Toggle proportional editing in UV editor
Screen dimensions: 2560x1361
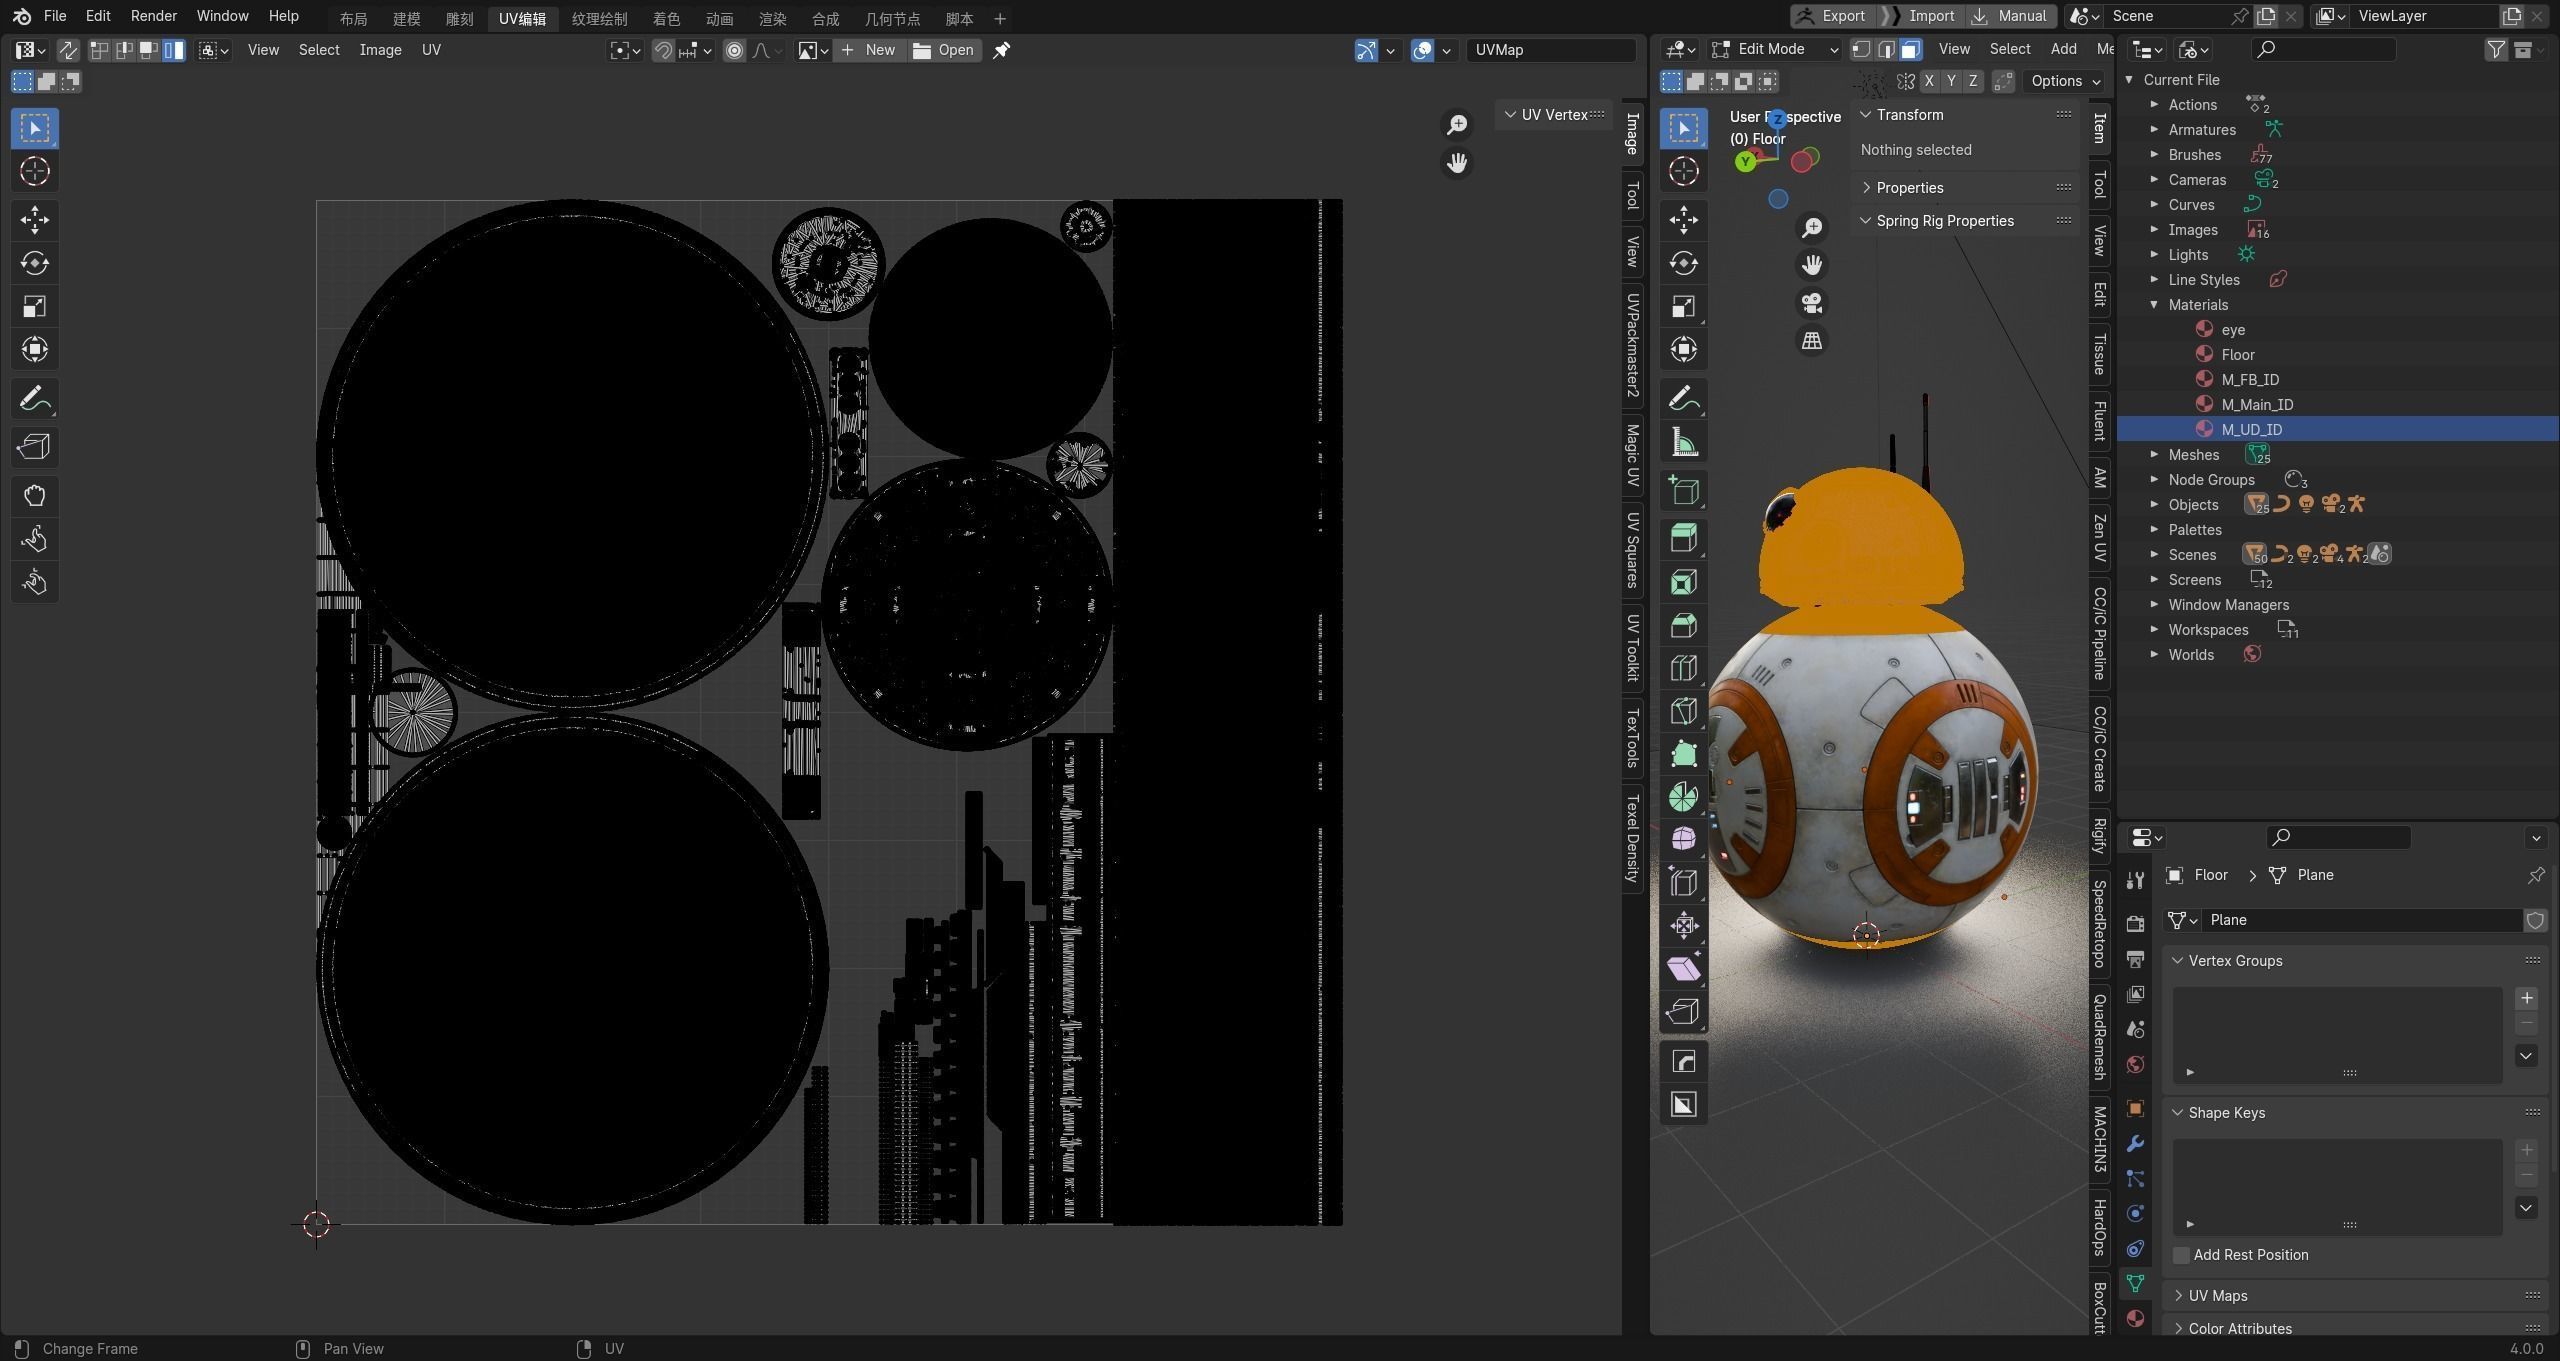click(x=735, y=50)
